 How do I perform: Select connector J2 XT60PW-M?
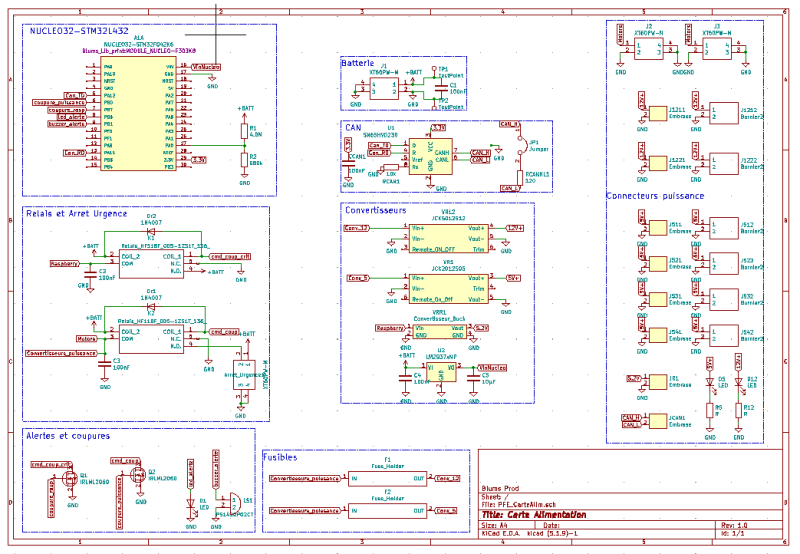(x=648, y=48)
